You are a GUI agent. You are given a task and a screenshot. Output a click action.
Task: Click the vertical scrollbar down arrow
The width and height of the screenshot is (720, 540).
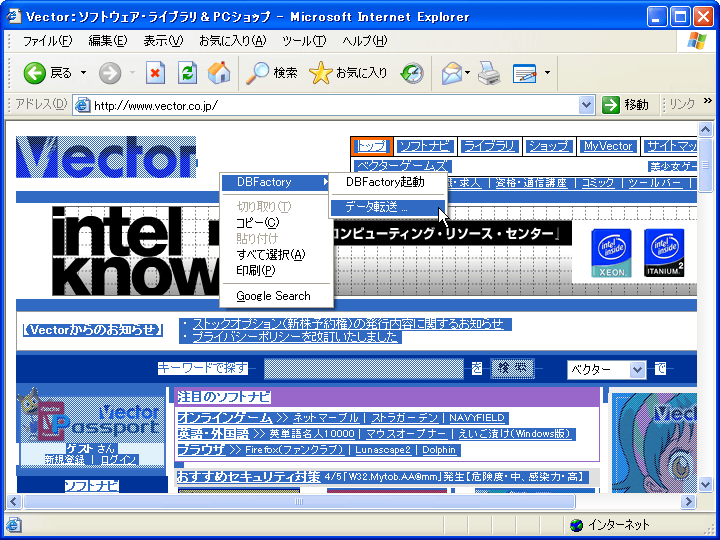click(x=705, y=484)
